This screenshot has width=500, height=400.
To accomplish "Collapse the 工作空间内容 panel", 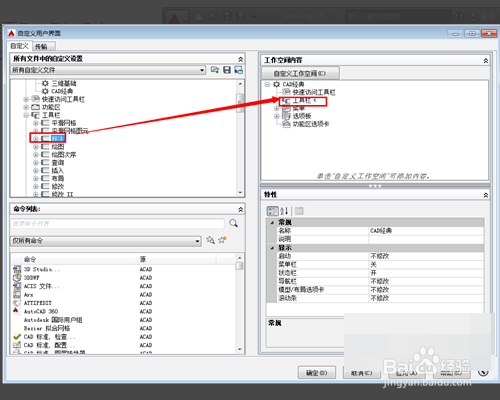I will tap(486, 61).
